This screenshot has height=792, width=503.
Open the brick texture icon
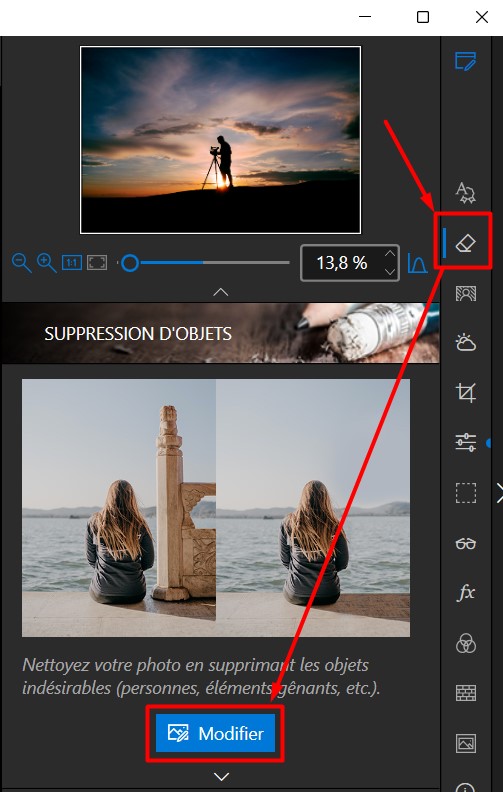click(x=466, y=693)
